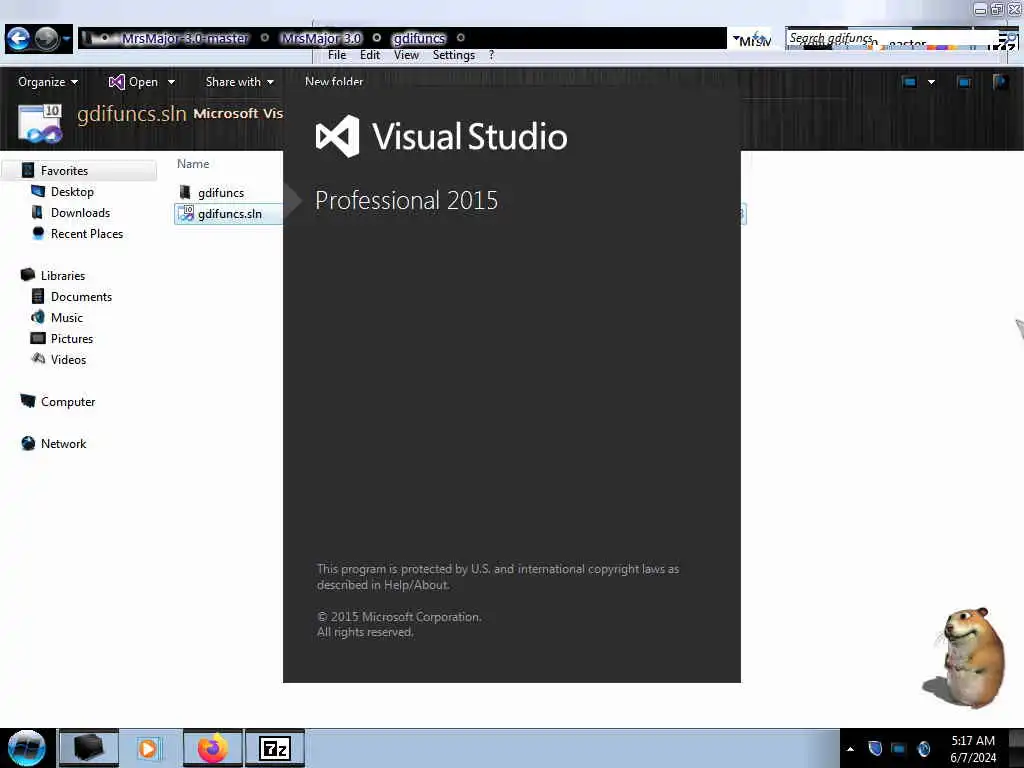The height and width of the screenshot is (768, 1024).
Task: Click the Change your view icon
Action: (x=909, y=82)
